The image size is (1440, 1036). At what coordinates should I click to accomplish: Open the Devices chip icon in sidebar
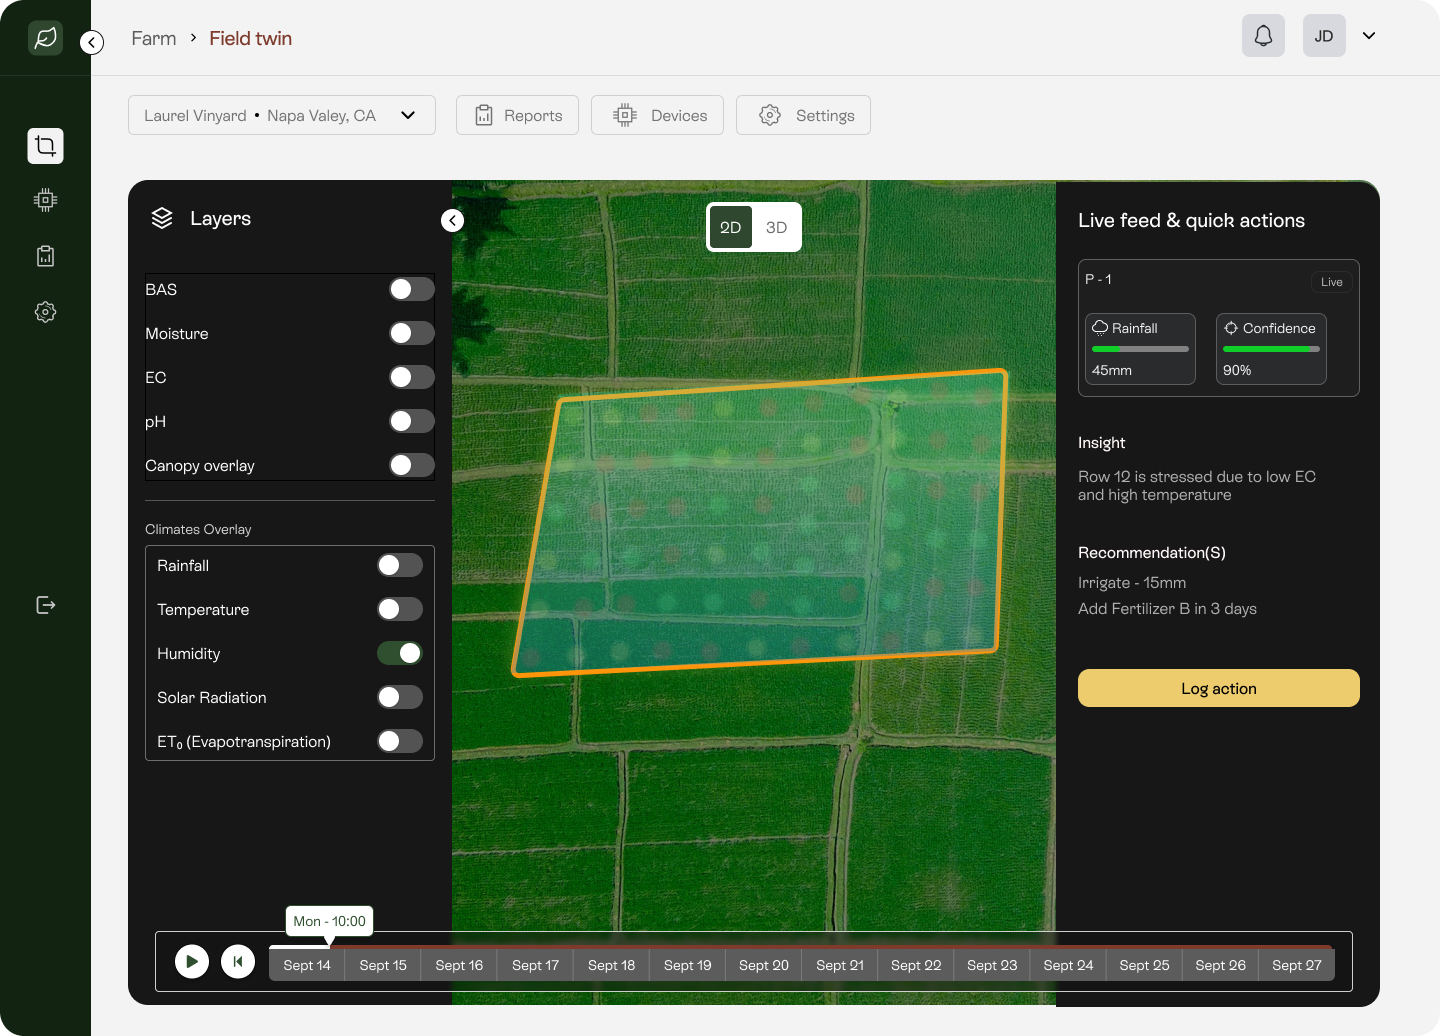click(45, 200)
